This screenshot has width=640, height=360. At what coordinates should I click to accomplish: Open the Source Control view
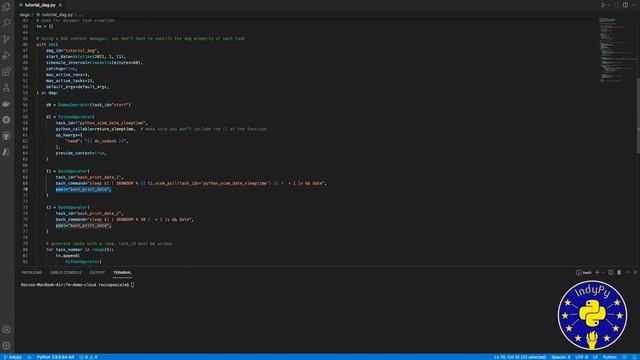[6, 39]
